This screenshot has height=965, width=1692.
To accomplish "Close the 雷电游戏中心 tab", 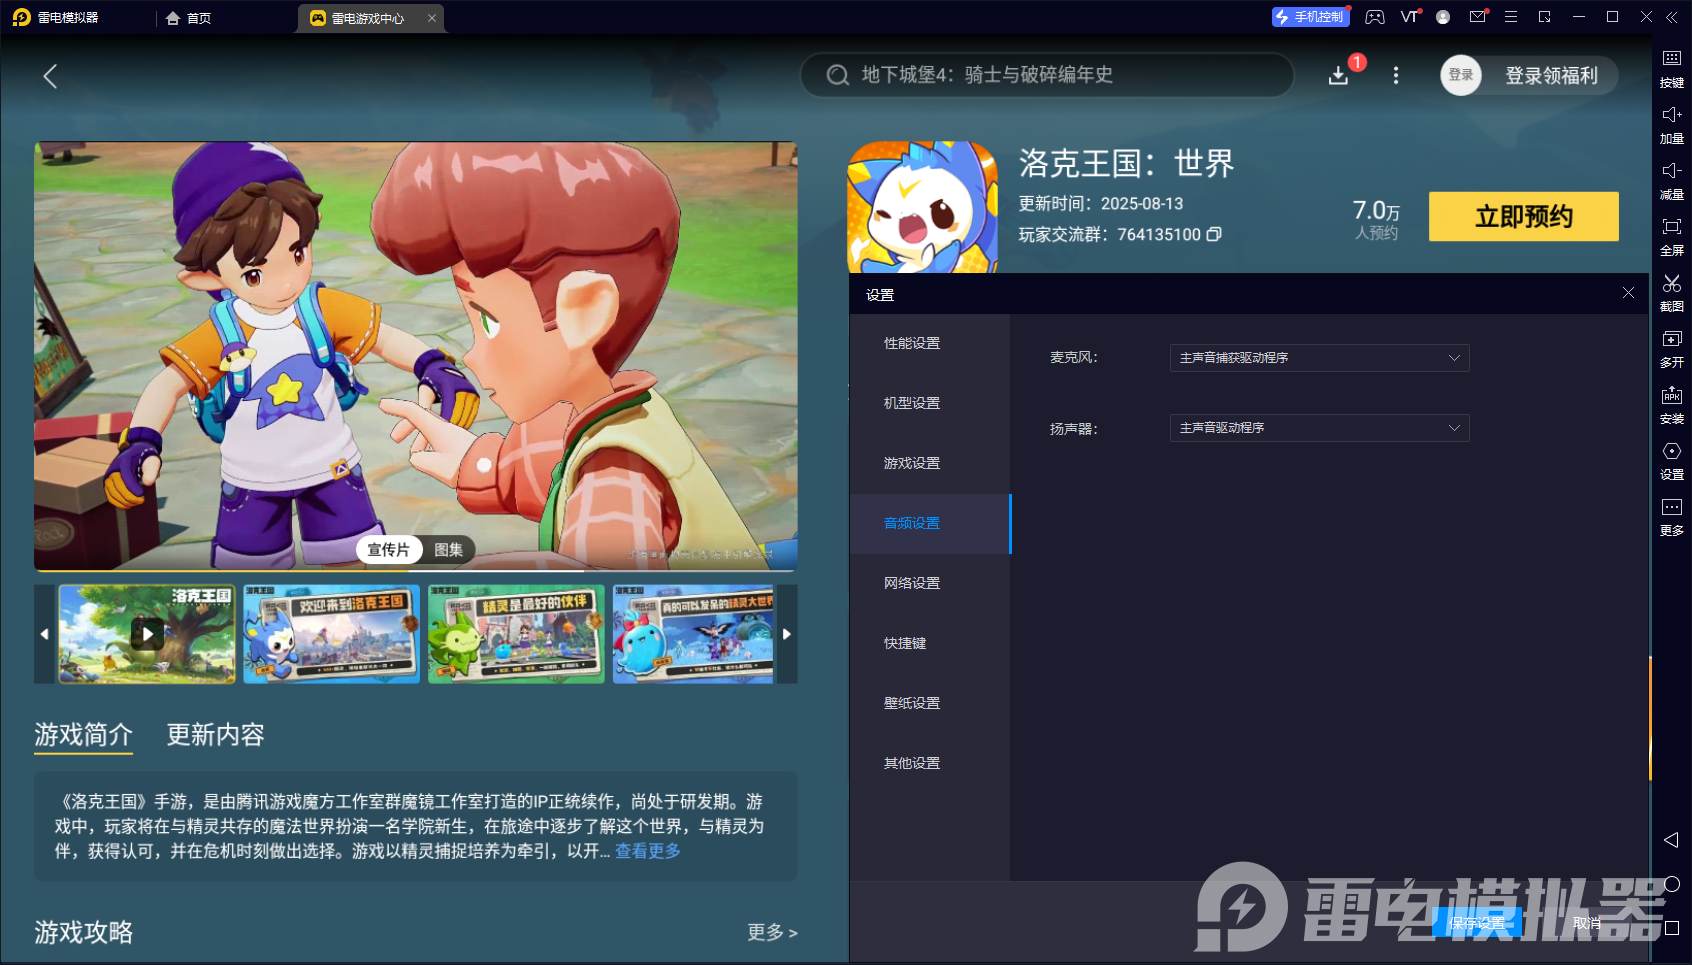I will click(432, 18).
